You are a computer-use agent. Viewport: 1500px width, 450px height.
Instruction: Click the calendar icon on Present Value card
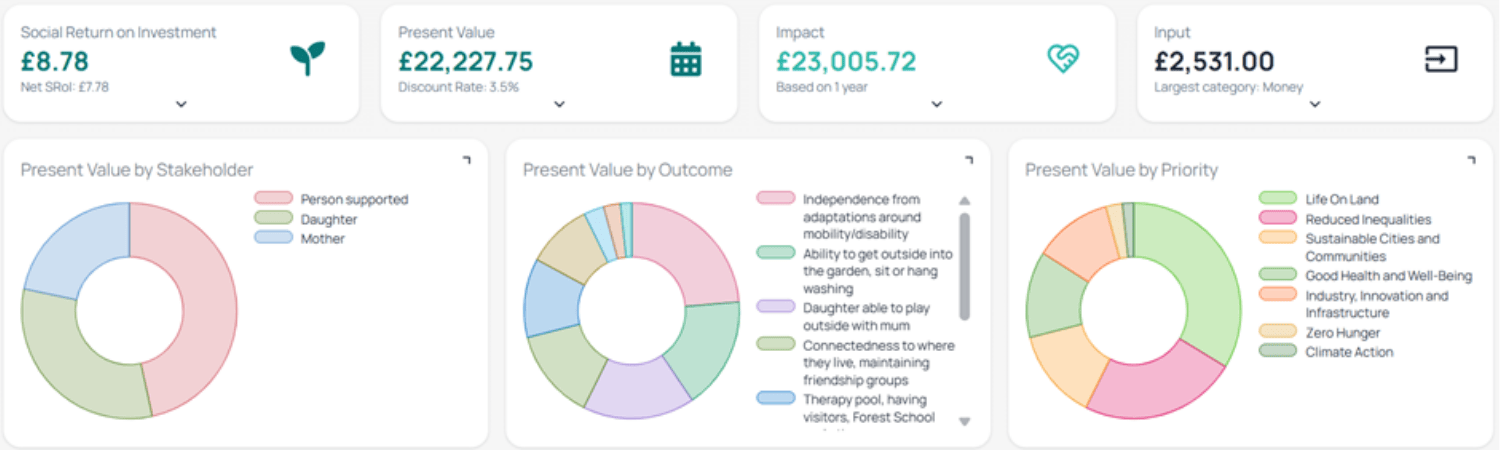685,59
